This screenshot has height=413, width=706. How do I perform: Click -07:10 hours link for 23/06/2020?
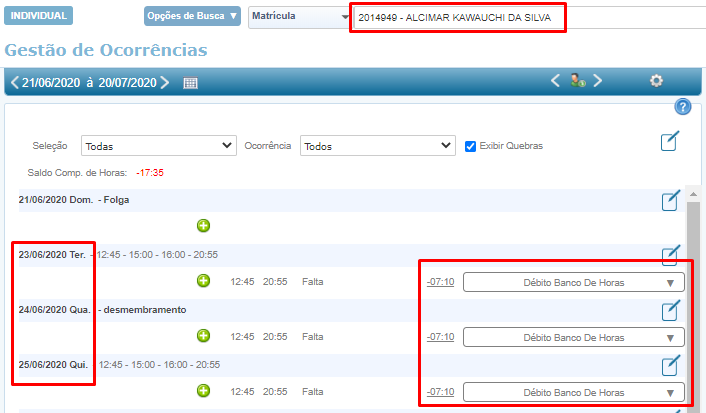pyautogui.click(x=440, y=282)
